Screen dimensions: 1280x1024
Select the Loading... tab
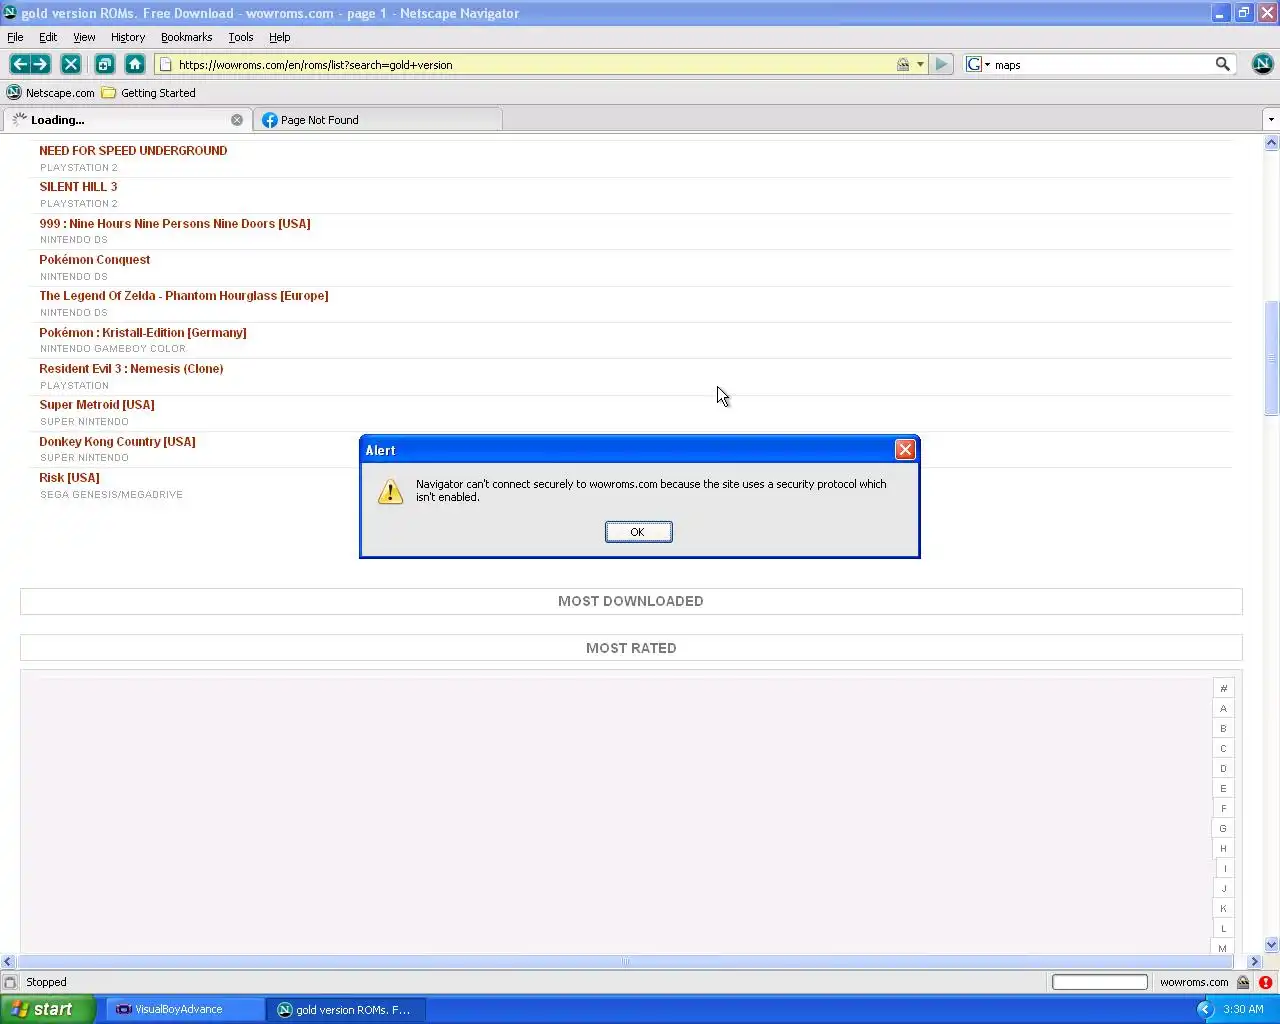pyautogui.click(x=127, y=120)
